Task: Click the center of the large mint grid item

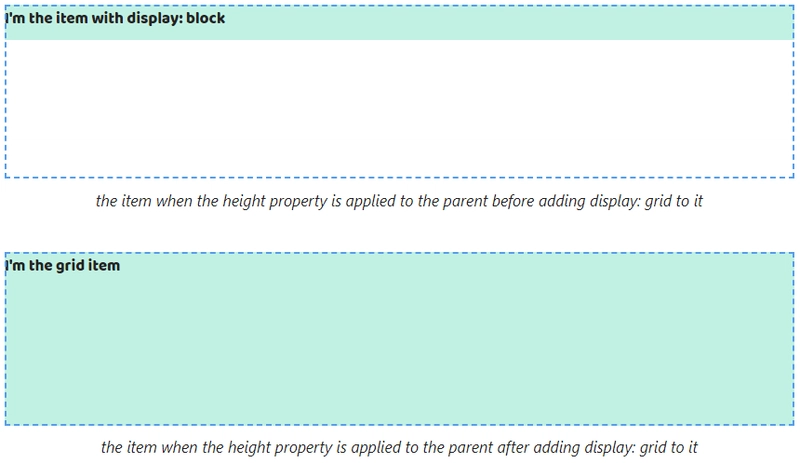Action: point(399,338)
